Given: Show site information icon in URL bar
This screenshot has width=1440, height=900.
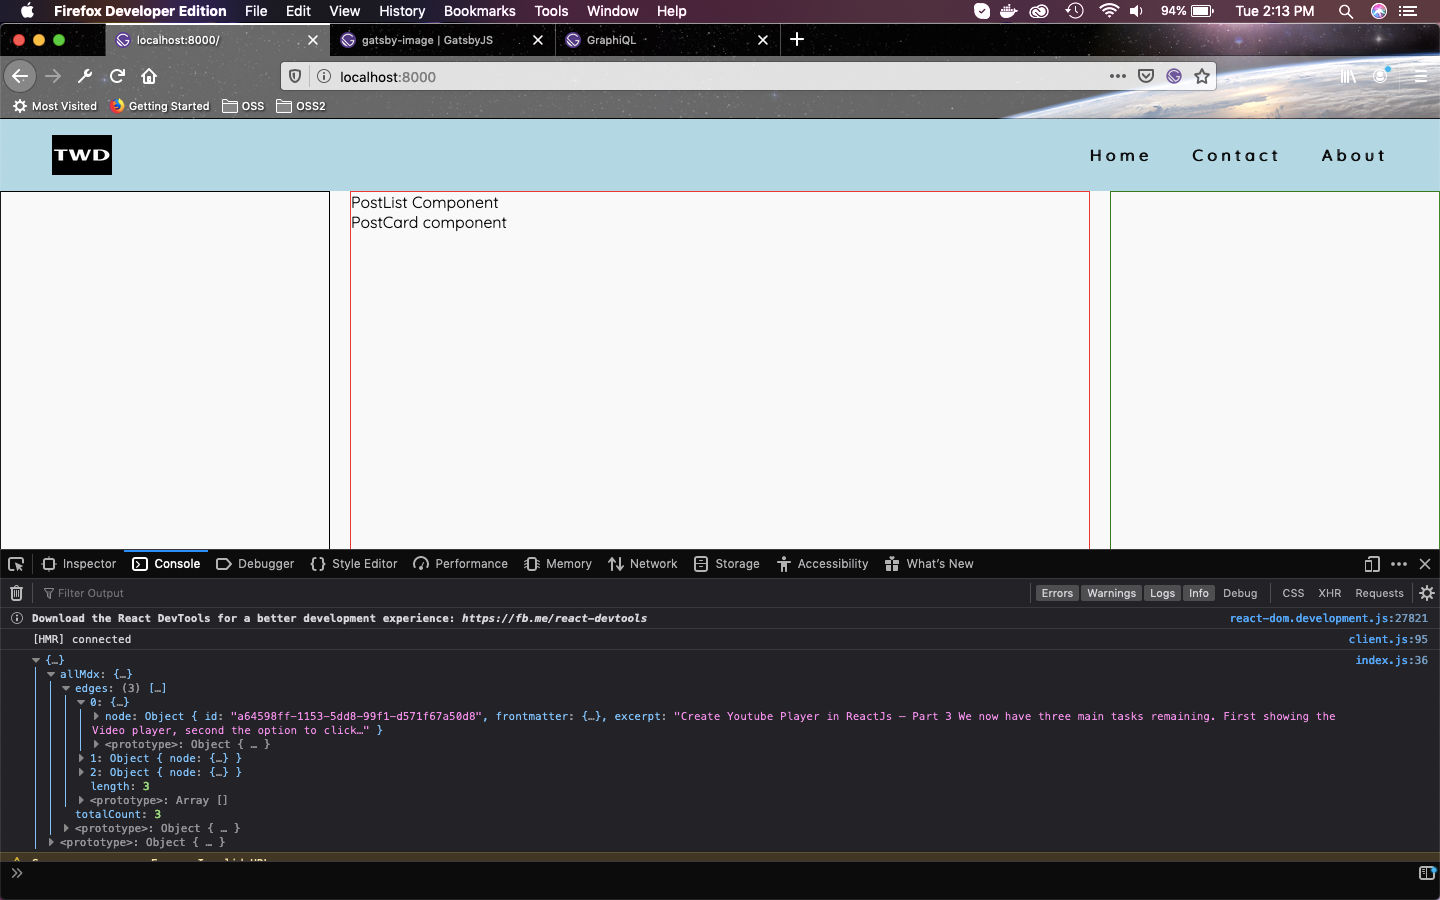Looking at the screenshot, I should tap(324, 76).
